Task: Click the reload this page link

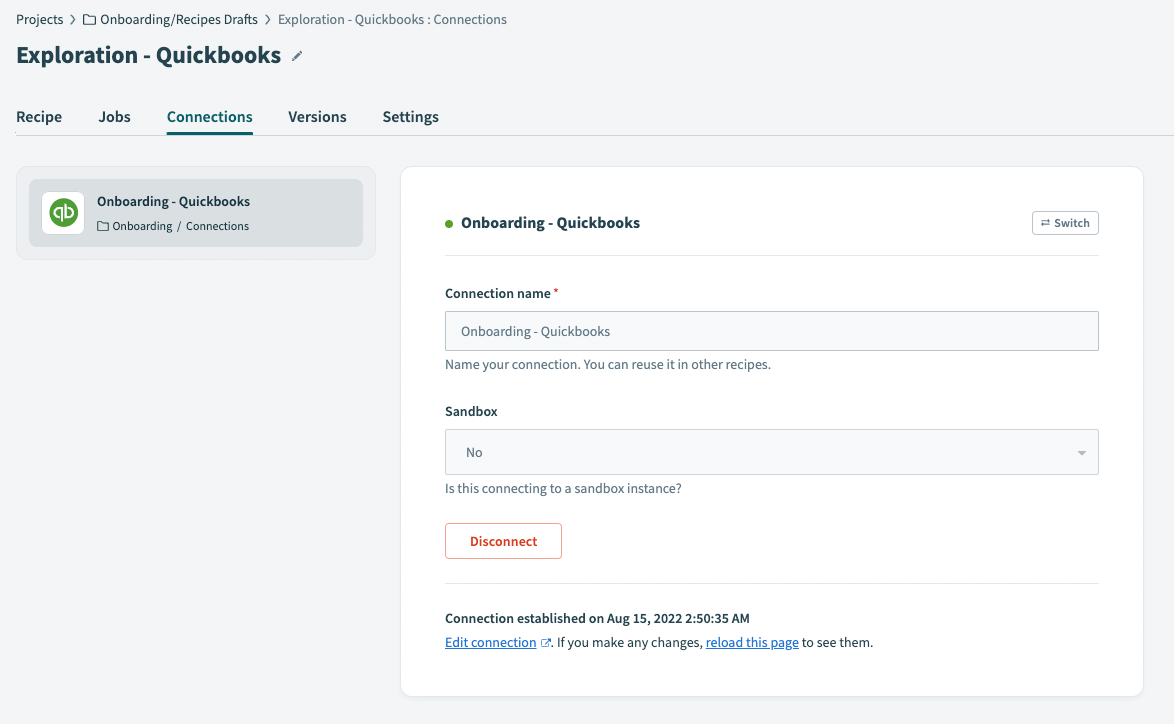Action: [x=752, y=641]
